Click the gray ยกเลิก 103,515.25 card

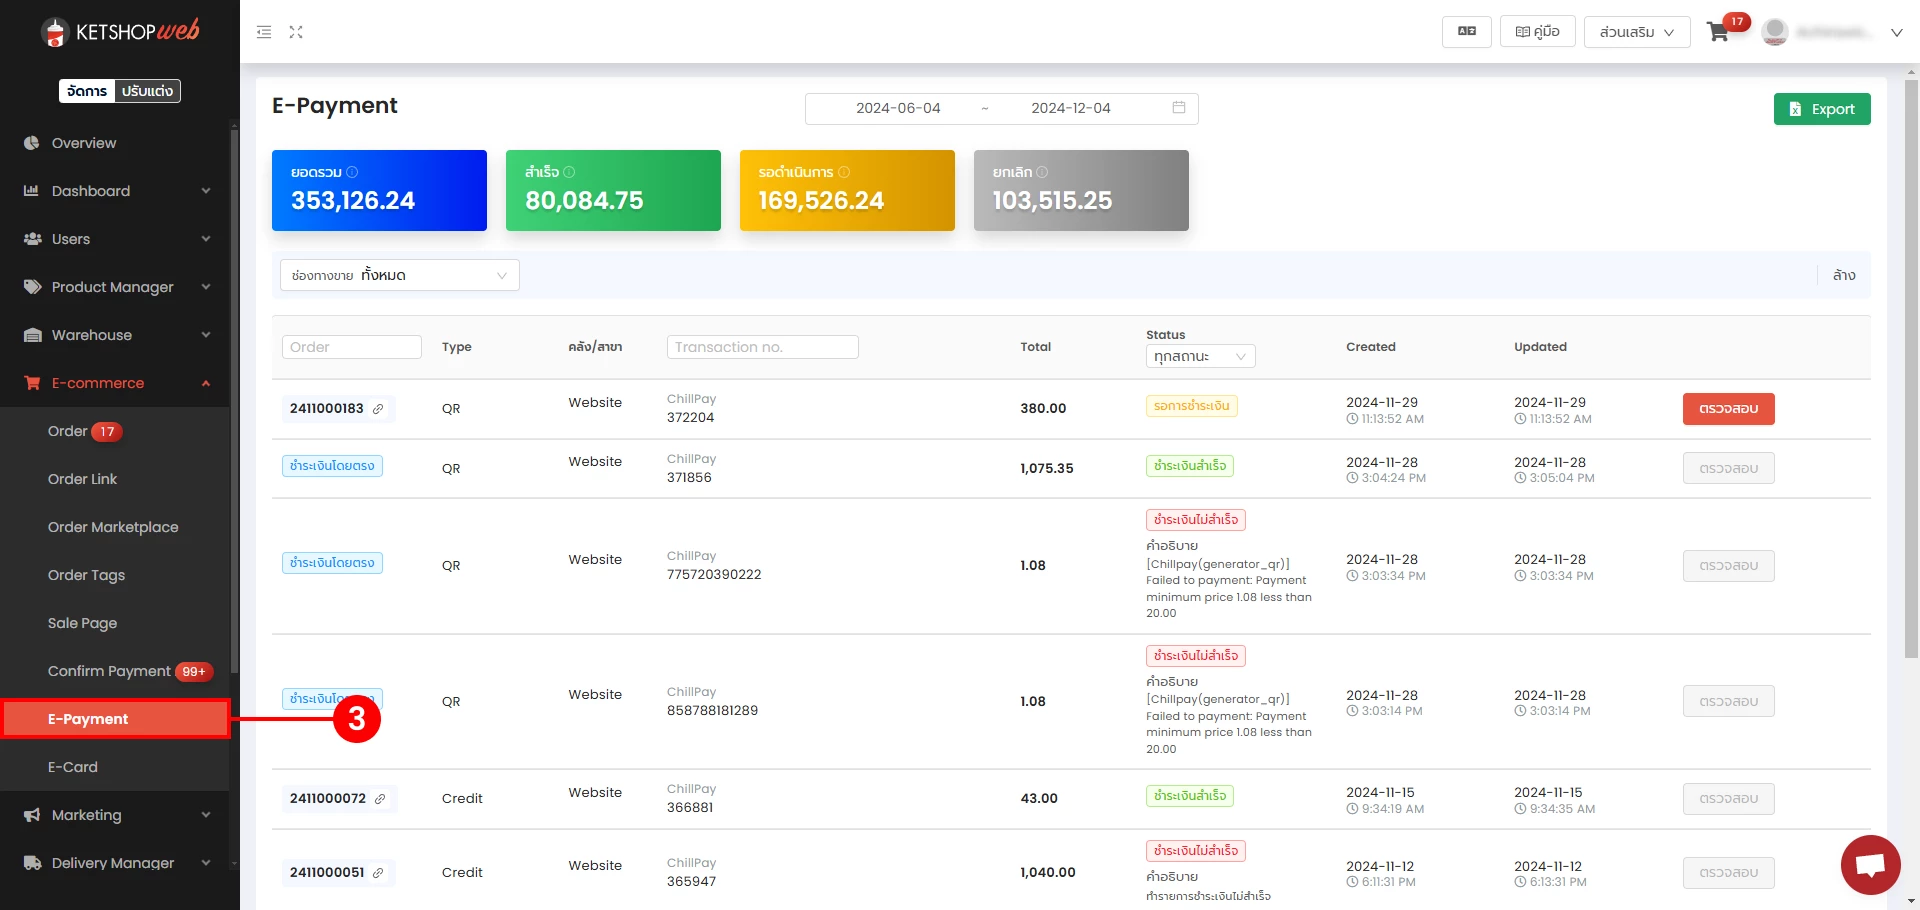click(1081, 190)
